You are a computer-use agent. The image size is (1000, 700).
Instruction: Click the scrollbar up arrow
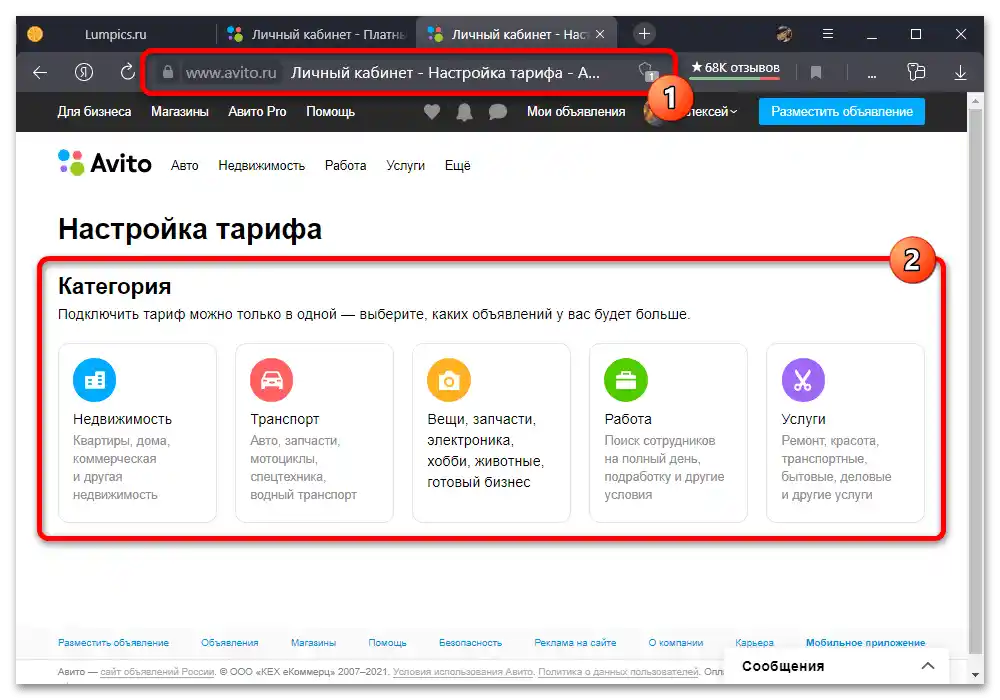(x=975, y=101)
